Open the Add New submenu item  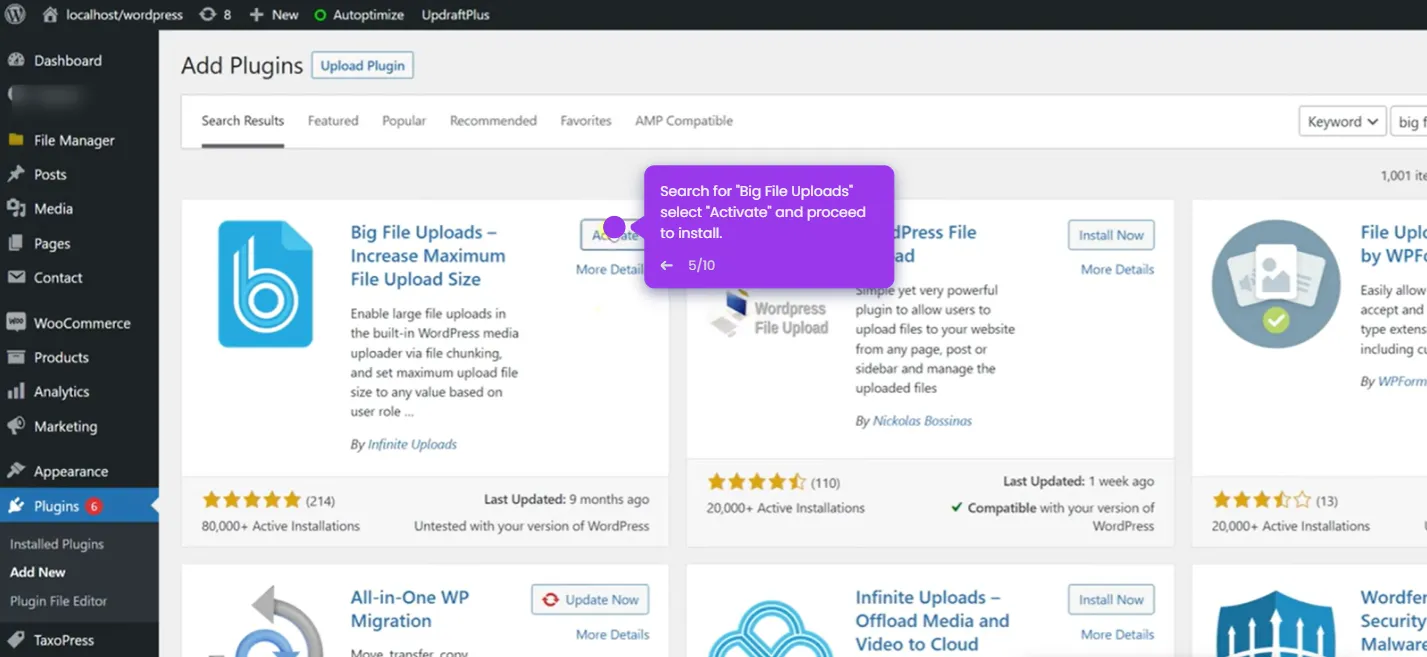38,573
